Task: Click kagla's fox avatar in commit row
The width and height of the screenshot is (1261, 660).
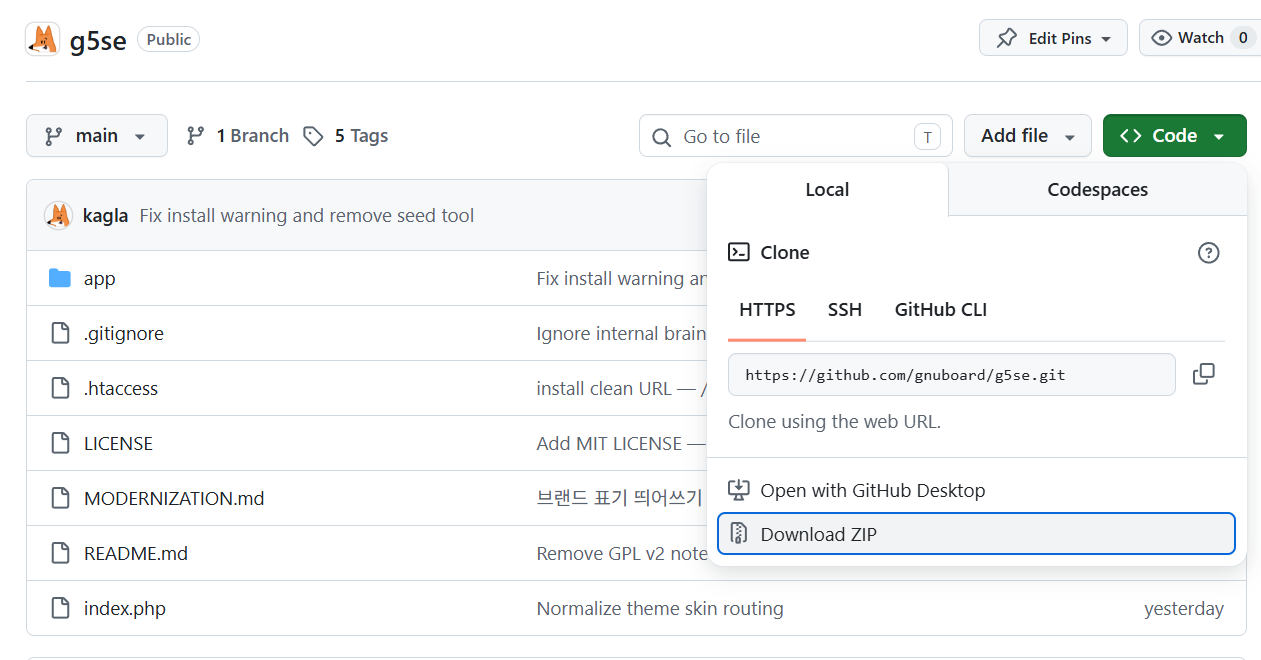Action: [59, 215]
